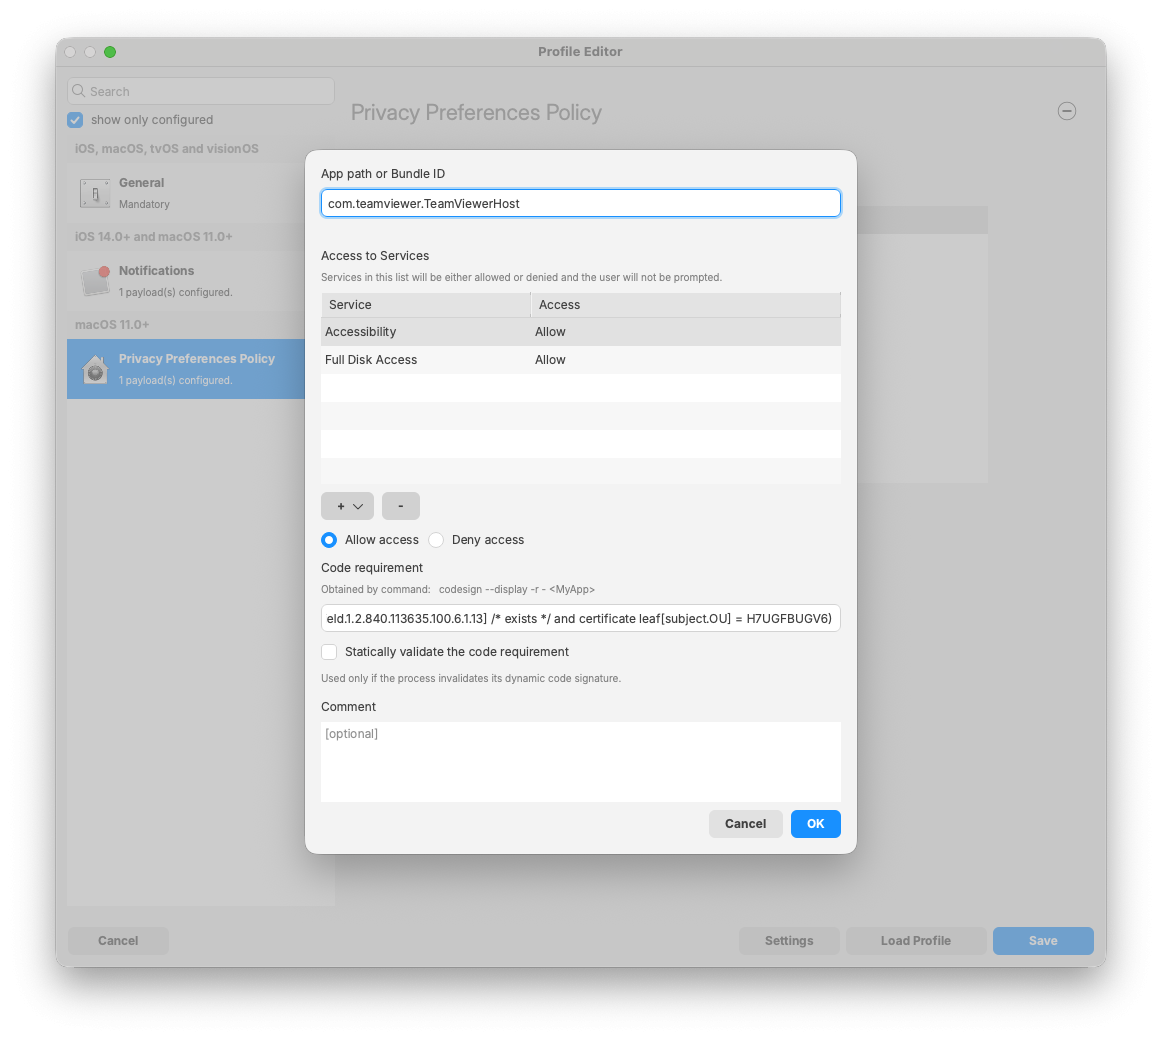
Task: Select the Privacy Preferences Policy sidebar item
Action: pos(186,369)
